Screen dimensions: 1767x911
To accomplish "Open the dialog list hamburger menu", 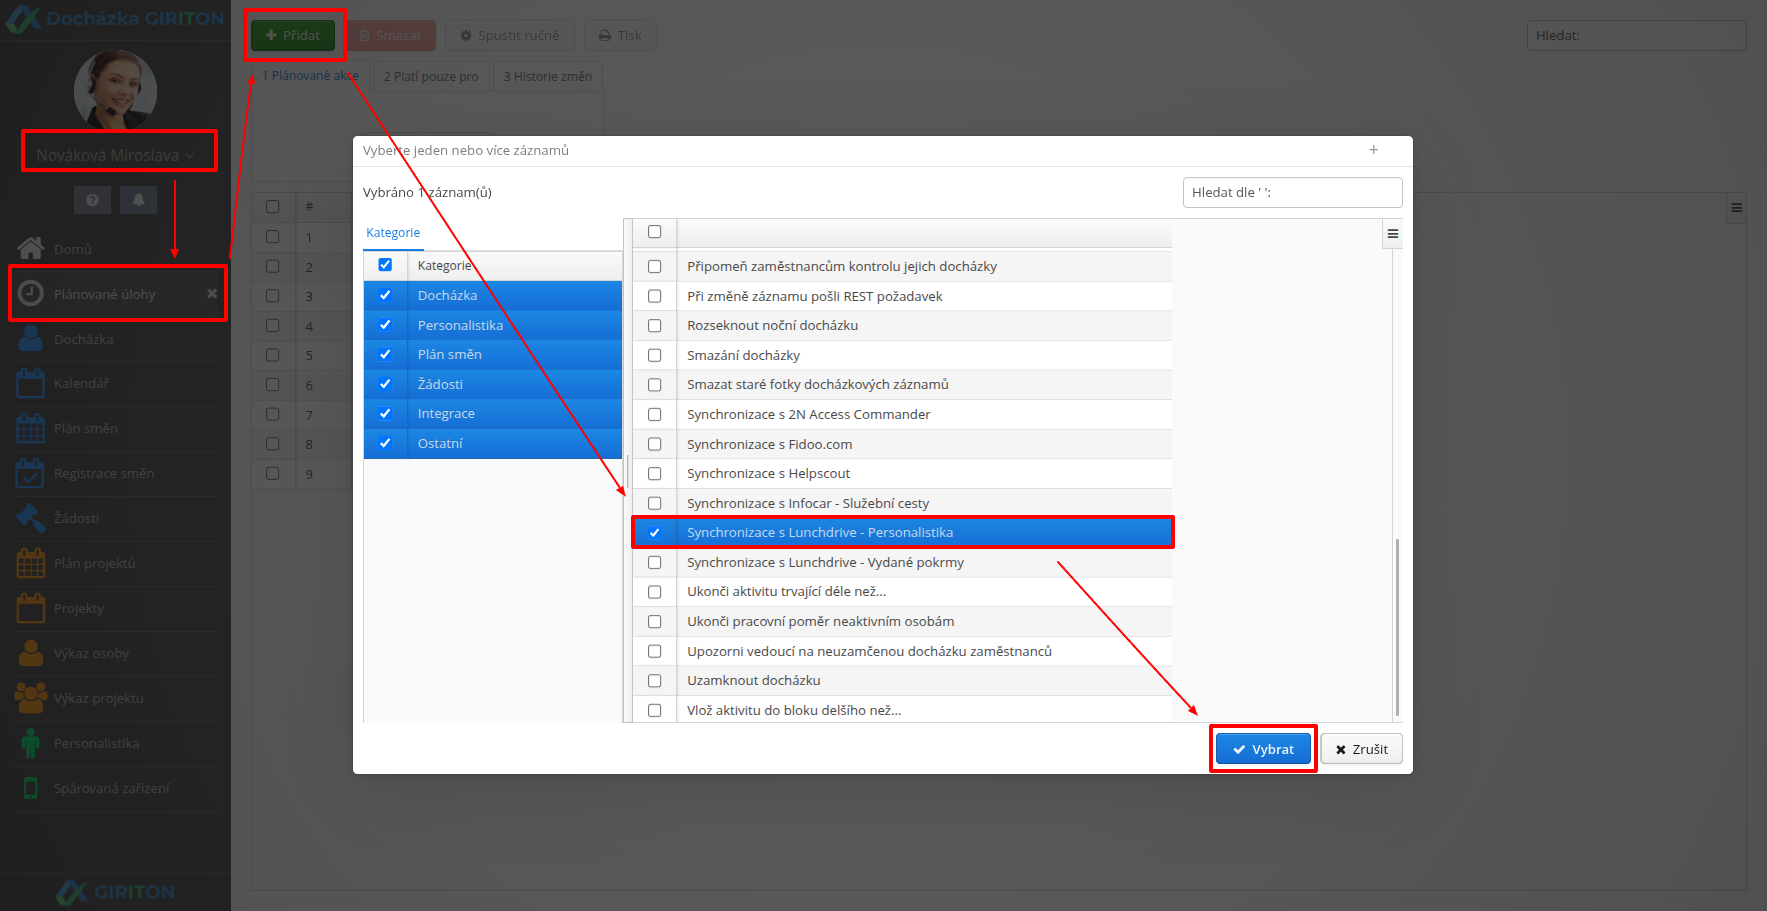I will [1392, 234].
